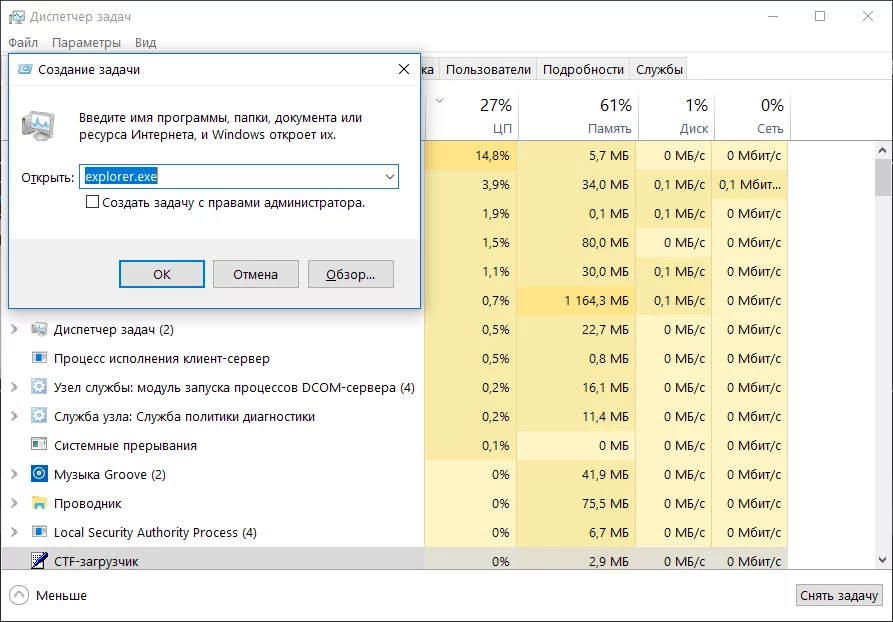Image resolution: width=893 pixels, height=622 pixels.
Task: Enable creating task with administrator rights checkbox
Action: [x=92, y=202]
